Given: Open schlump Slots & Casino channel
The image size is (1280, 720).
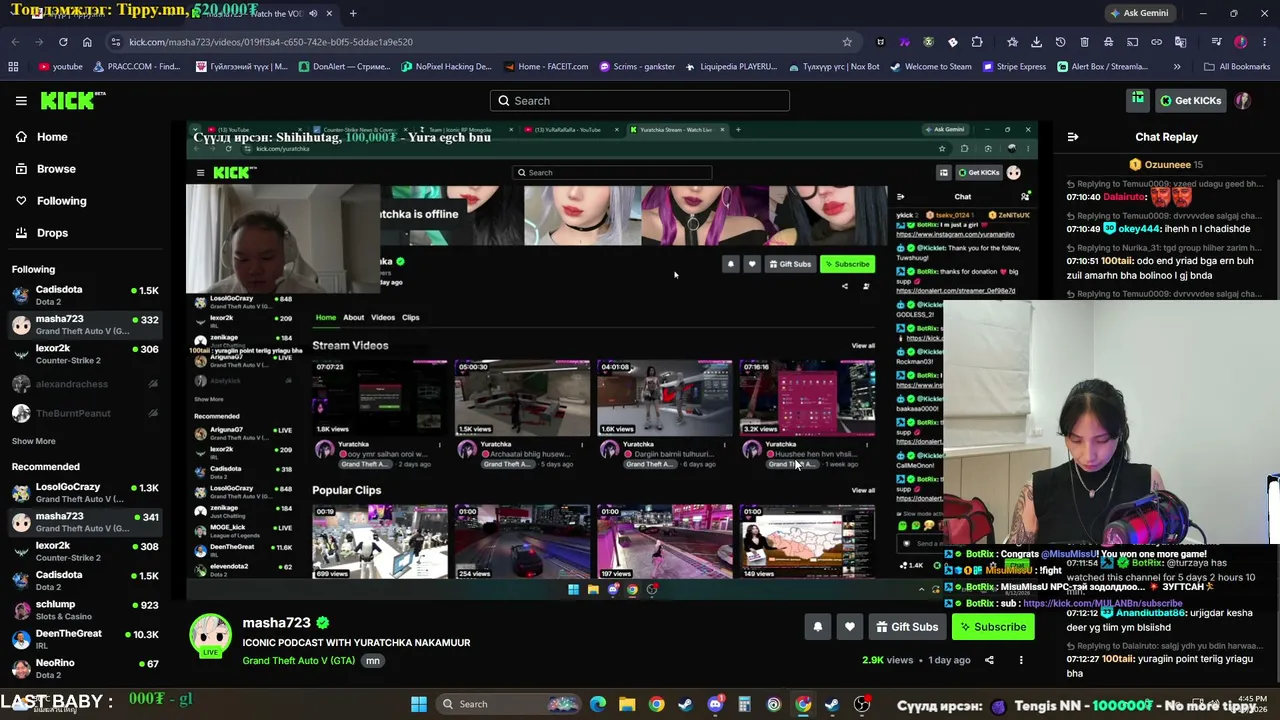Looking at the screenshot, I should (x=85, y=610).
